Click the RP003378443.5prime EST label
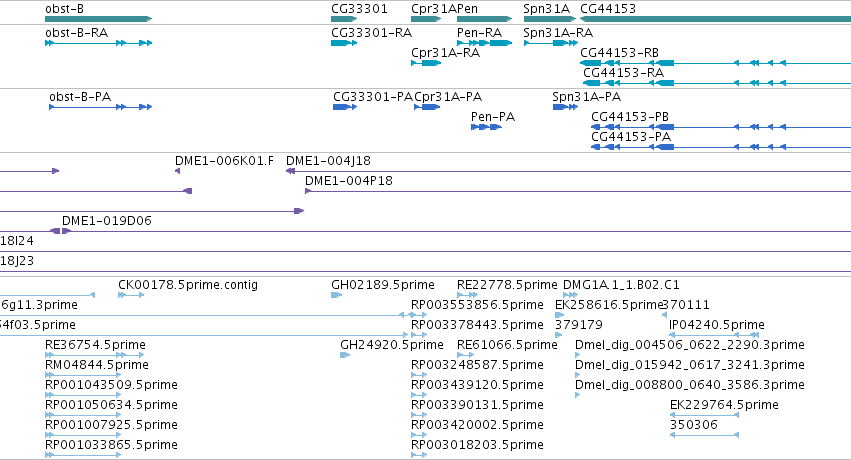Viewport: 851px width, 460px height. [x=477, y=325]
